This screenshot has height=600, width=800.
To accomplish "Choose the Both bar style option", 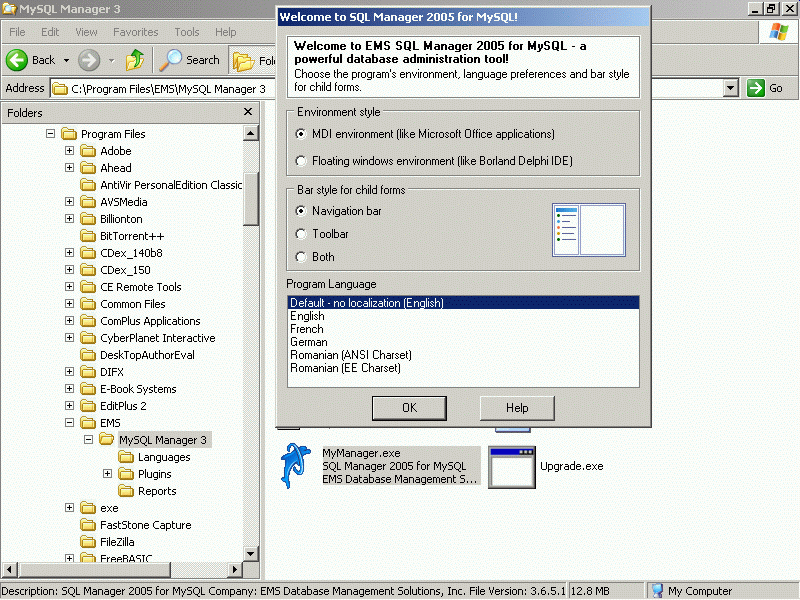I will point(301,257).
